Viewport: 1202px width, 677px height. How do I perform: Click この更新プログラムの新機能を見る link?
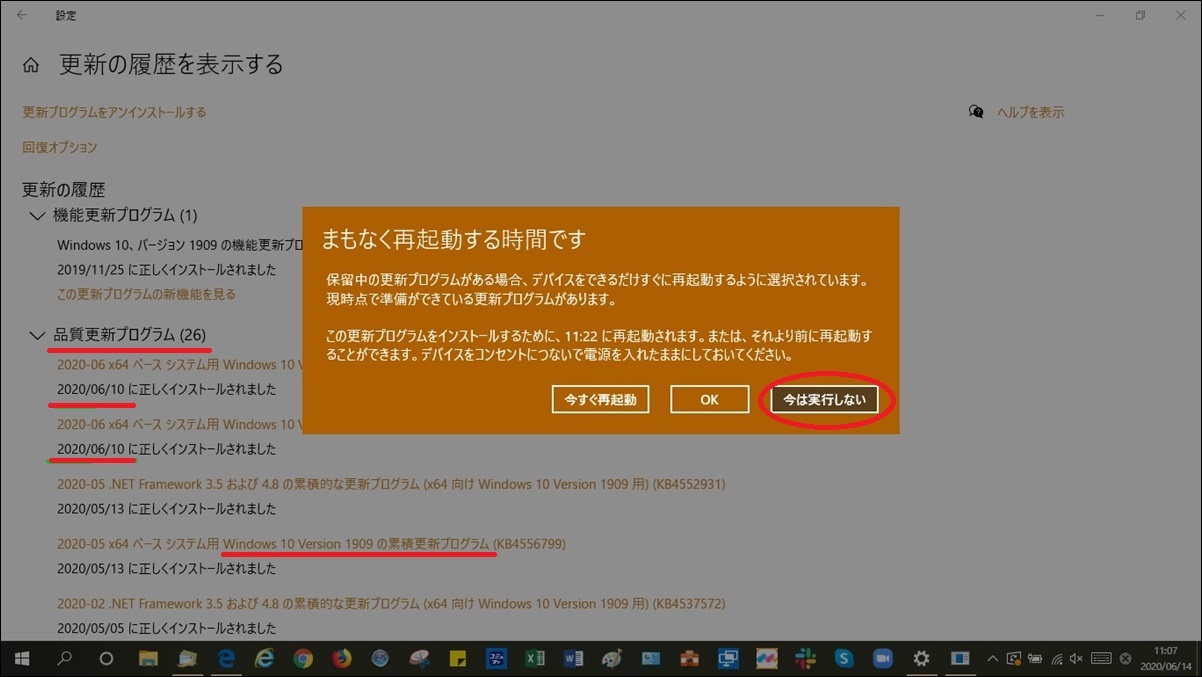[146, 294]
